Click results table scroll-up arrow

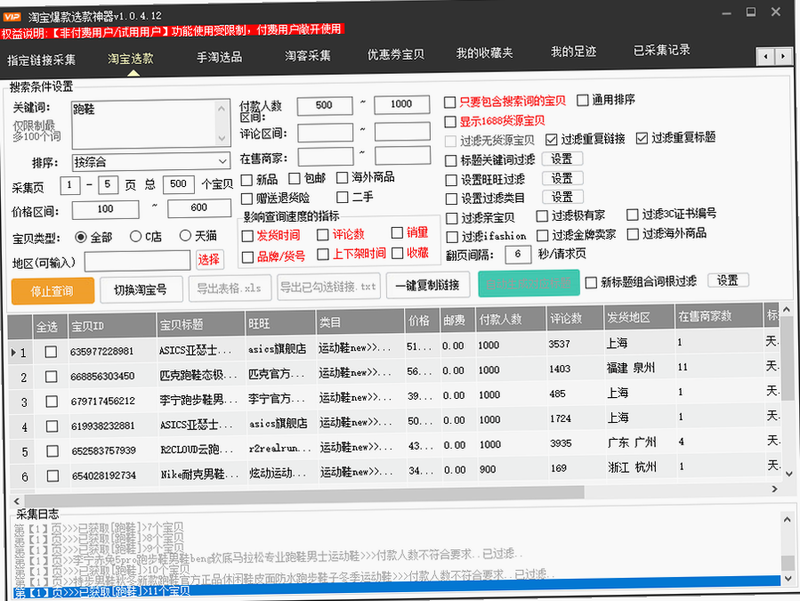pyautogui.click(x=786, y=310)
